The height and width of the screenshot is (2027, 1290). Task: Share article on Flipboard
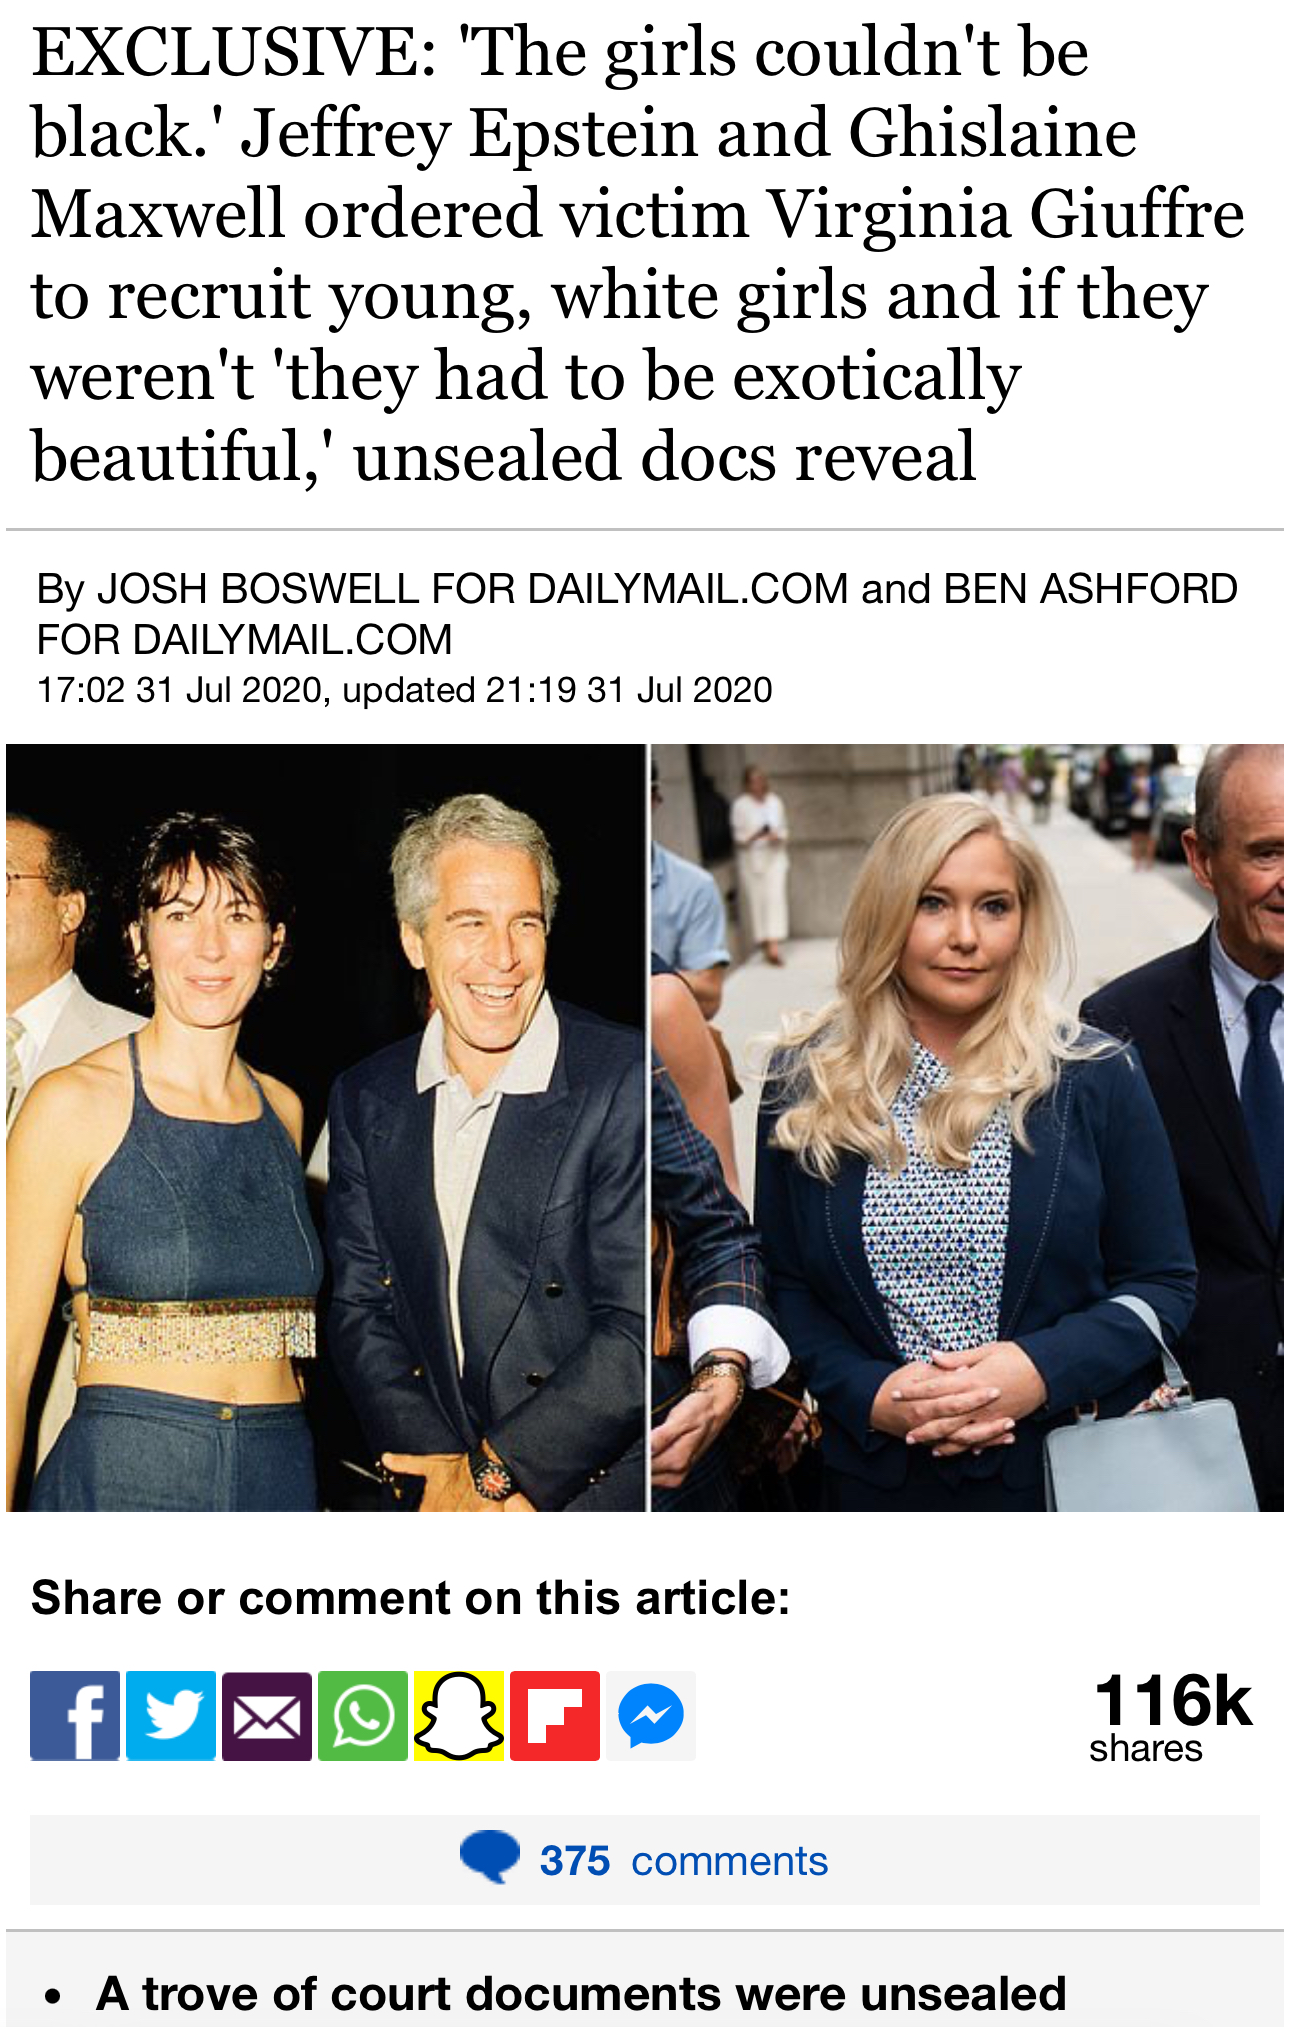(555, 1715)
